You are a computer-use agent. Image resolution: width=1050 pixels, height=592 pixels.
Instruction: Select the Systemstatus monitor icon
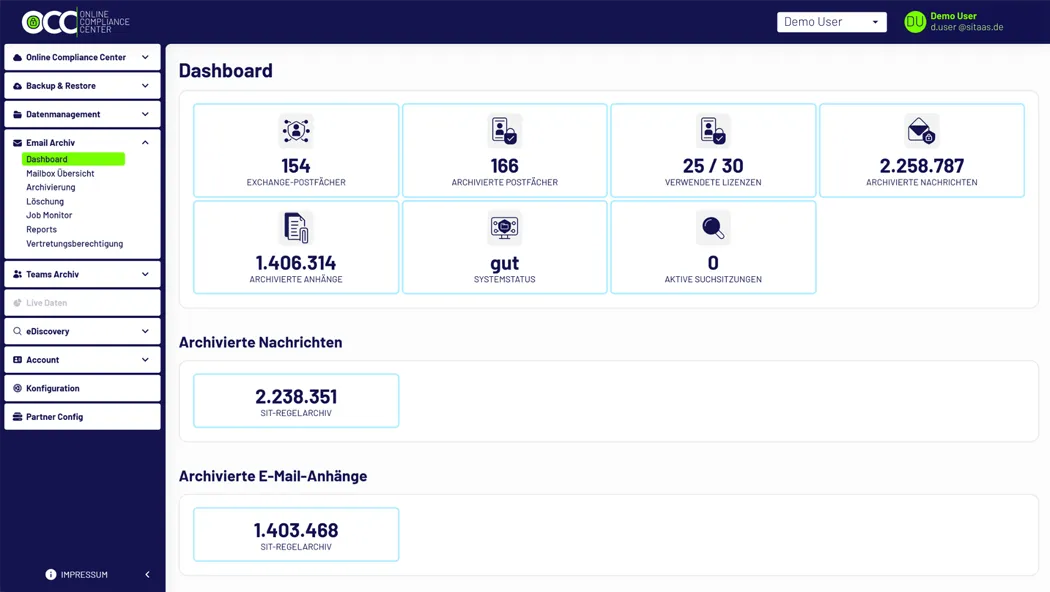tap(504, 227)
